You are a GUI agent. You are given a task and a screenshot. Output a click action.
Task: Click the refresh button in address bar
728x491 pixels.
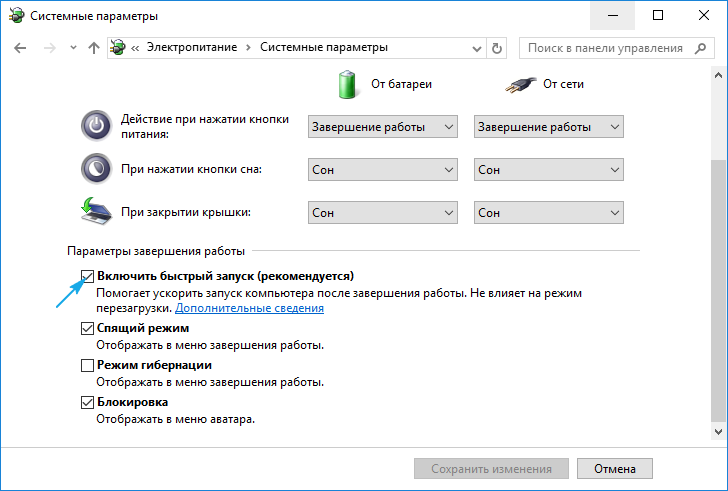tap(498, 48)
